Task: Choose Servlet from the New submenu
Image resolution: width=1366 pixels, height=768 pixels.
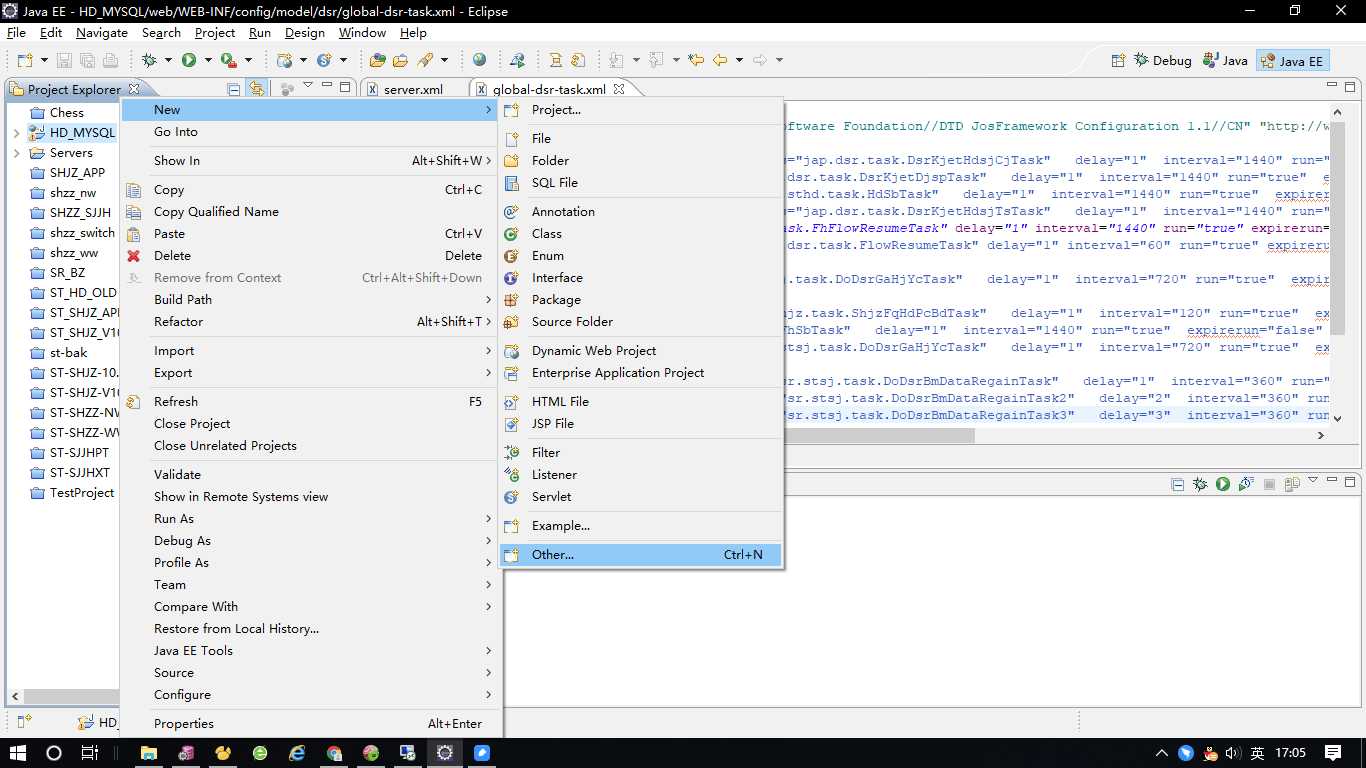Action: (x=641, y=496)
